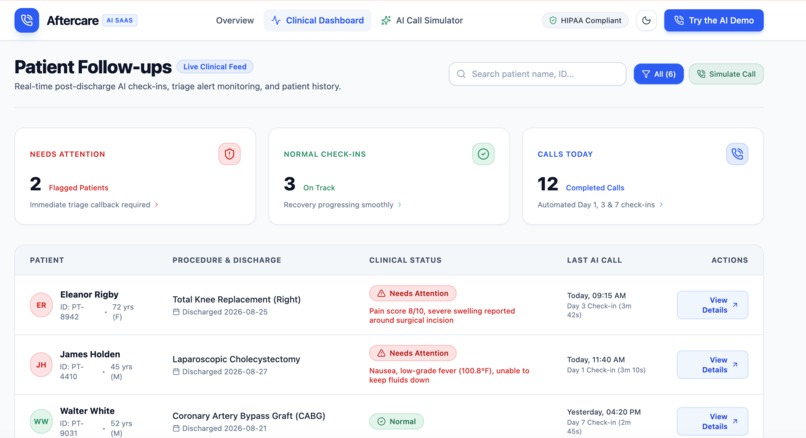Click the Yesterday, 04:20 PM call time
806x438 pixels.
click(x=604, y=412)
